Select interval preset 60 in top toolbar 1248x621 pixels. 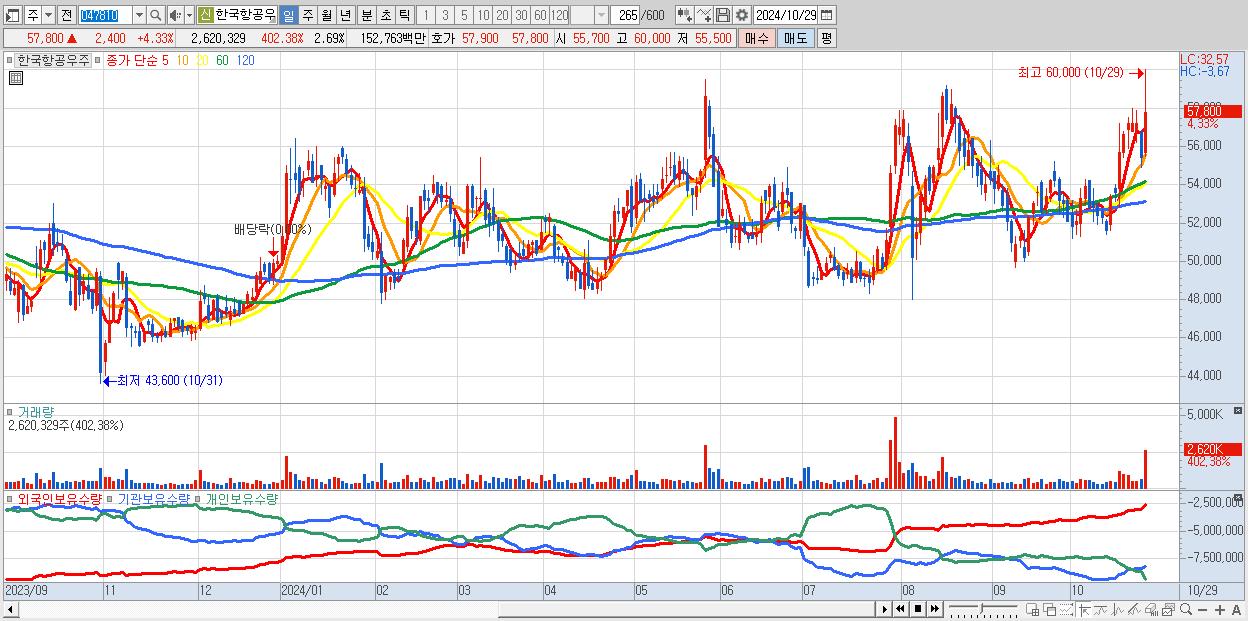540,15
